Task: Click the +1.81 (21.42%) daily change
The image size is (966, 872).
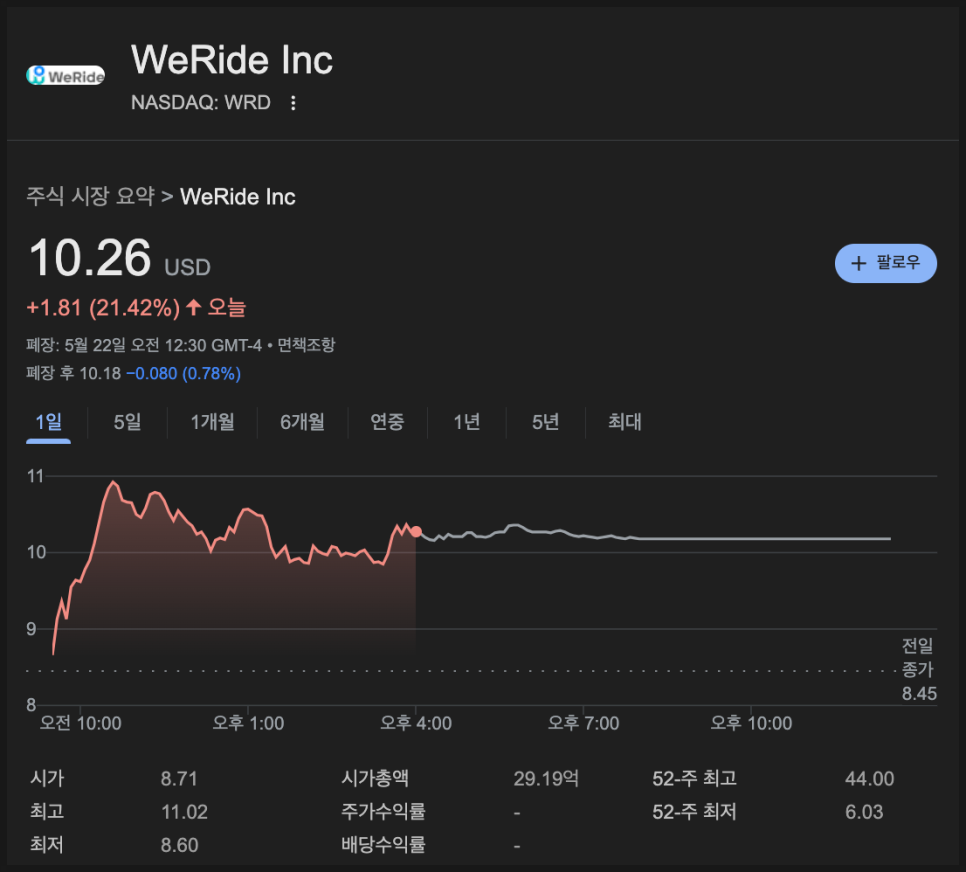Action: (x=104, y=308)
